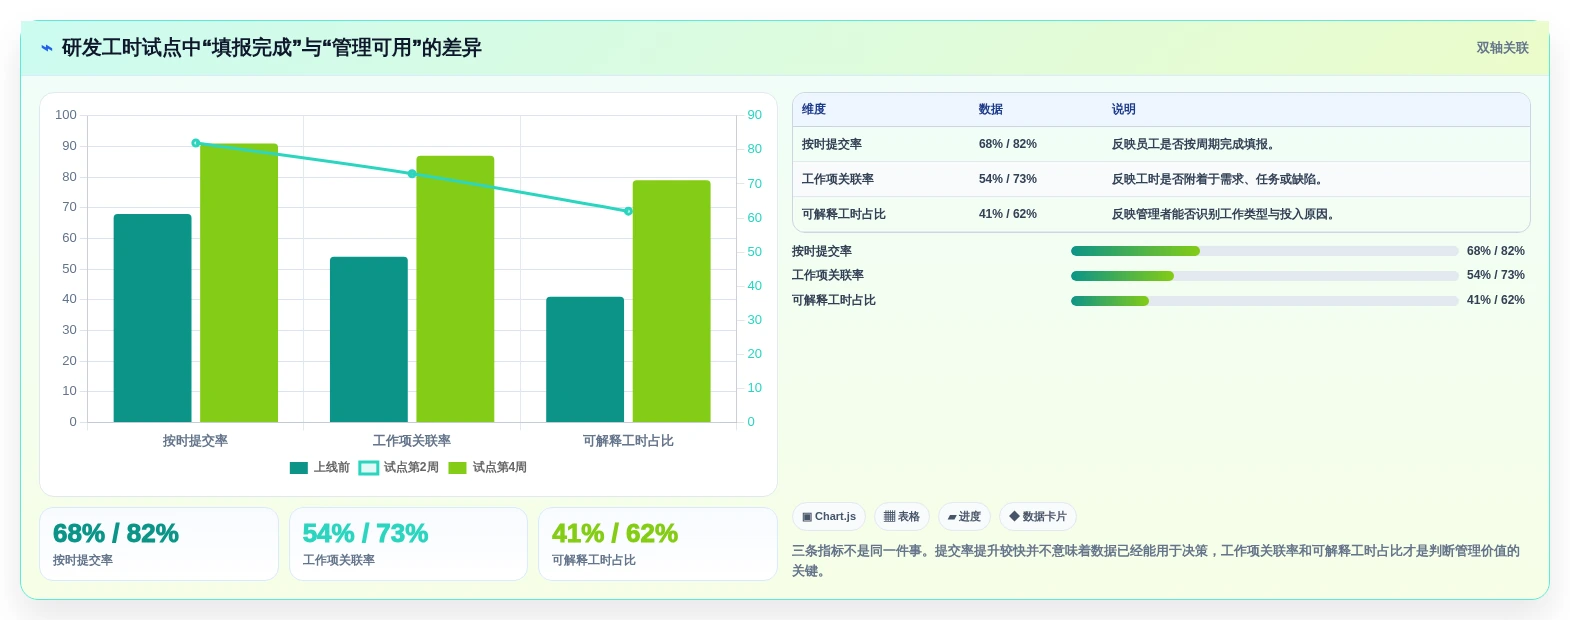
Task: Click the lightning bolt icon beside the title
Action: (46, 48)
